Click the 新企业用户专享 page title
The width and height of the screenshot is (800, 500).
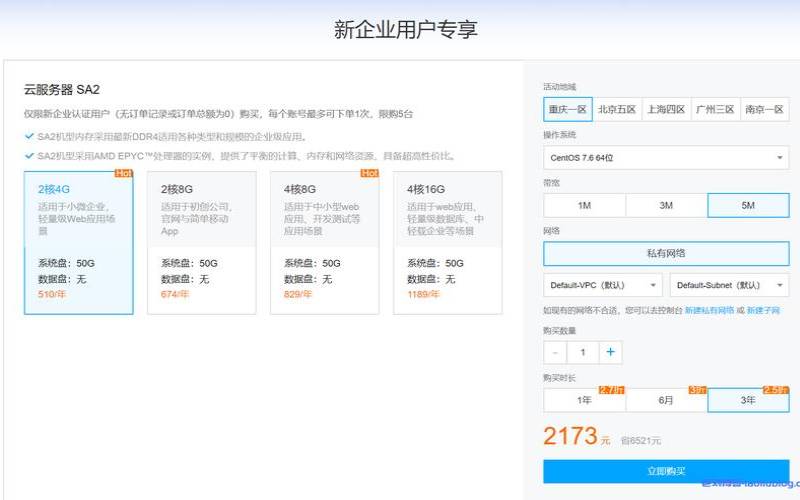pyautogui.click(x=406, y=29)
